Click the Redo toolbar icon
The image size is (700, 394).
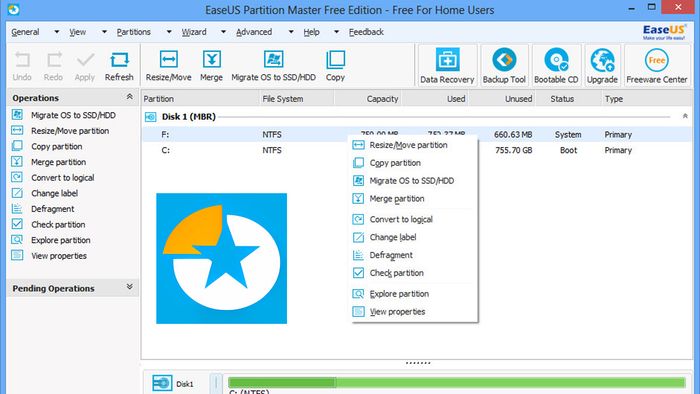54,60
